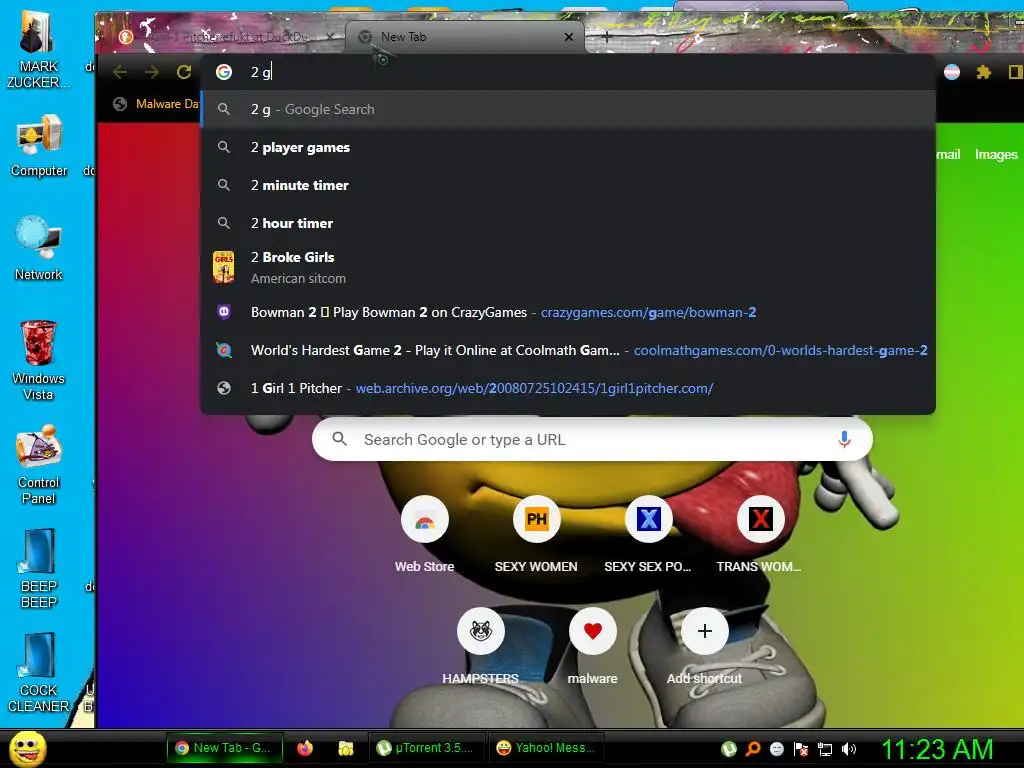The width and height of the screenshot is (1024, 768).
Task: Select the Network desktop icon
Action: [x=39, y=248]
